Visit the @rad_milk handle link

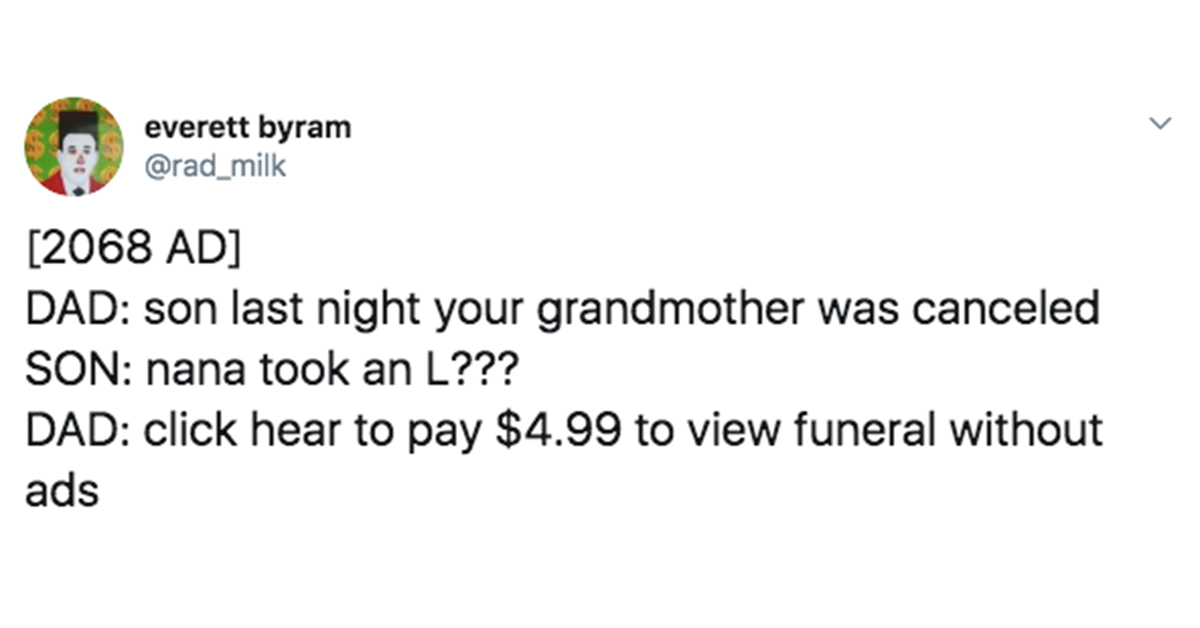tap(215, 165)
